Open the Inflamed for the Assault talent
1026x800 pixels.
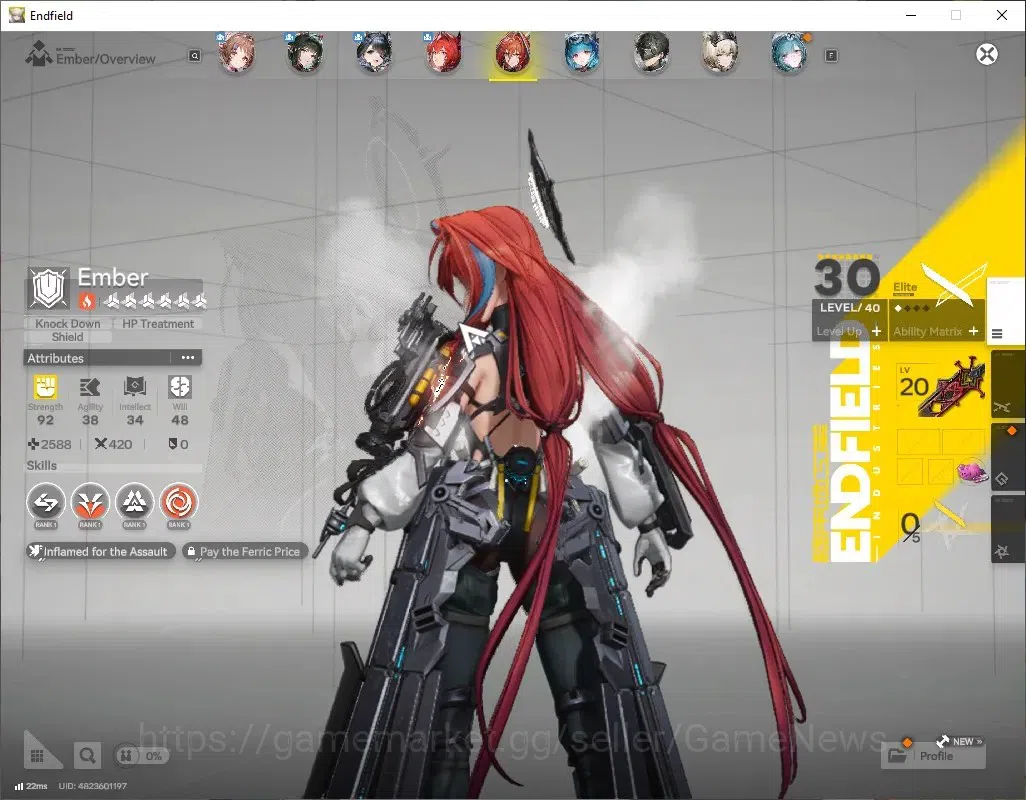click(x=101, y=551)
